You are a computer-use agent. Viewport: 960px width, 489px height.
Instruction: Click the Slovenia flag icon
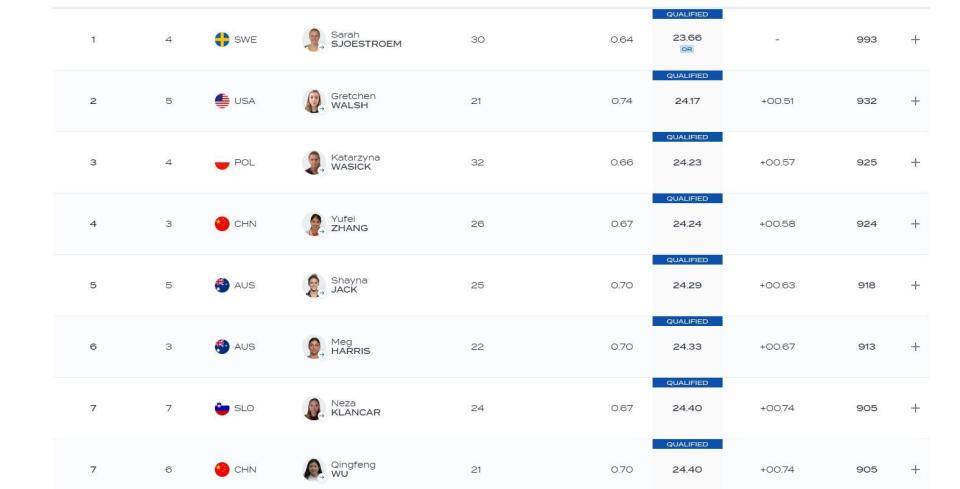tap(222, 408)
